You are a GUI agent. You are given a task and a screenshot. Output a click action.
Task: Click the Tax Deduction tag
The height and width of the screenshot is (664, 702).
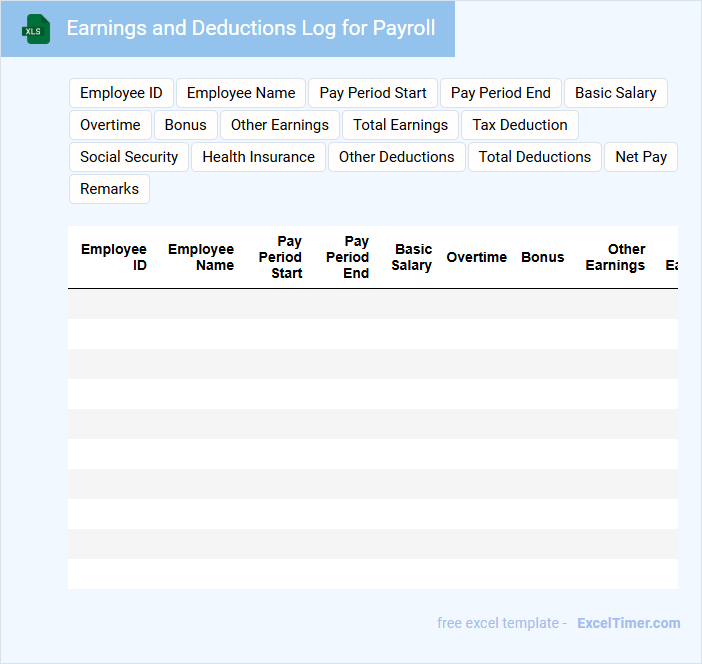click(x=519, y=125)
